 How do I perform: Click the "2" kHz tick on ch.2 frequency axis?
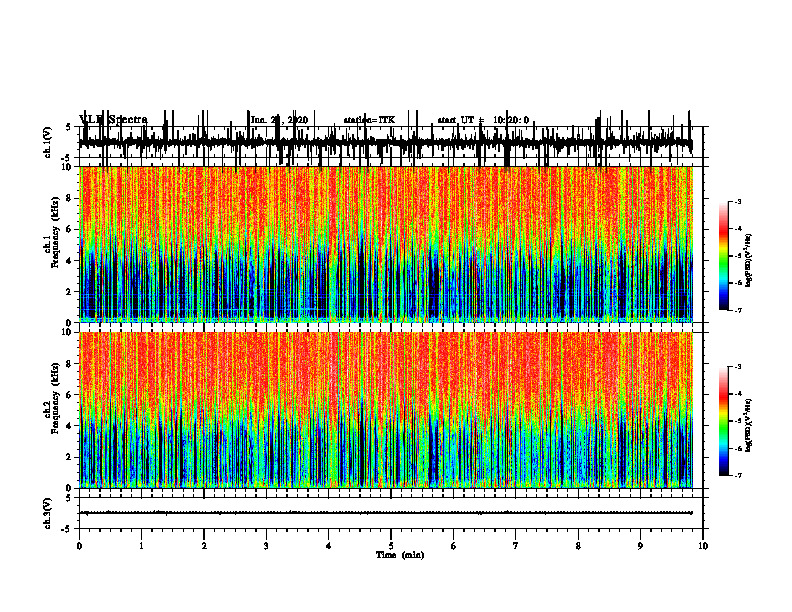click(x=69, y=457)
